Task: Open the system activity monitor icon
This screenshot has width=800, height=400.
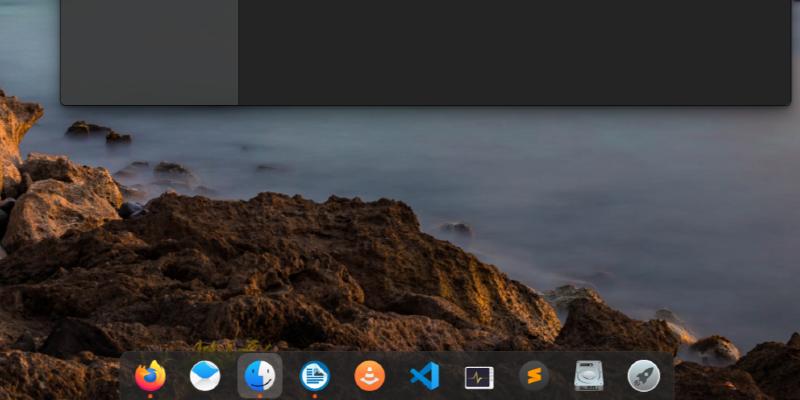Action: click(x=479, y=377)
